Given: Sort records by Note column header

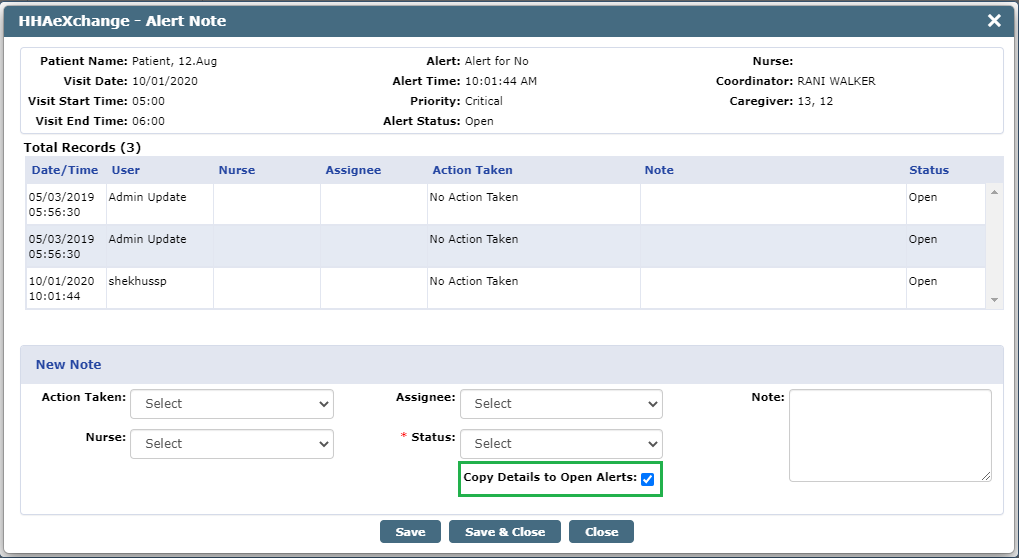Looking at the screenshot, I should coord(659,170).
